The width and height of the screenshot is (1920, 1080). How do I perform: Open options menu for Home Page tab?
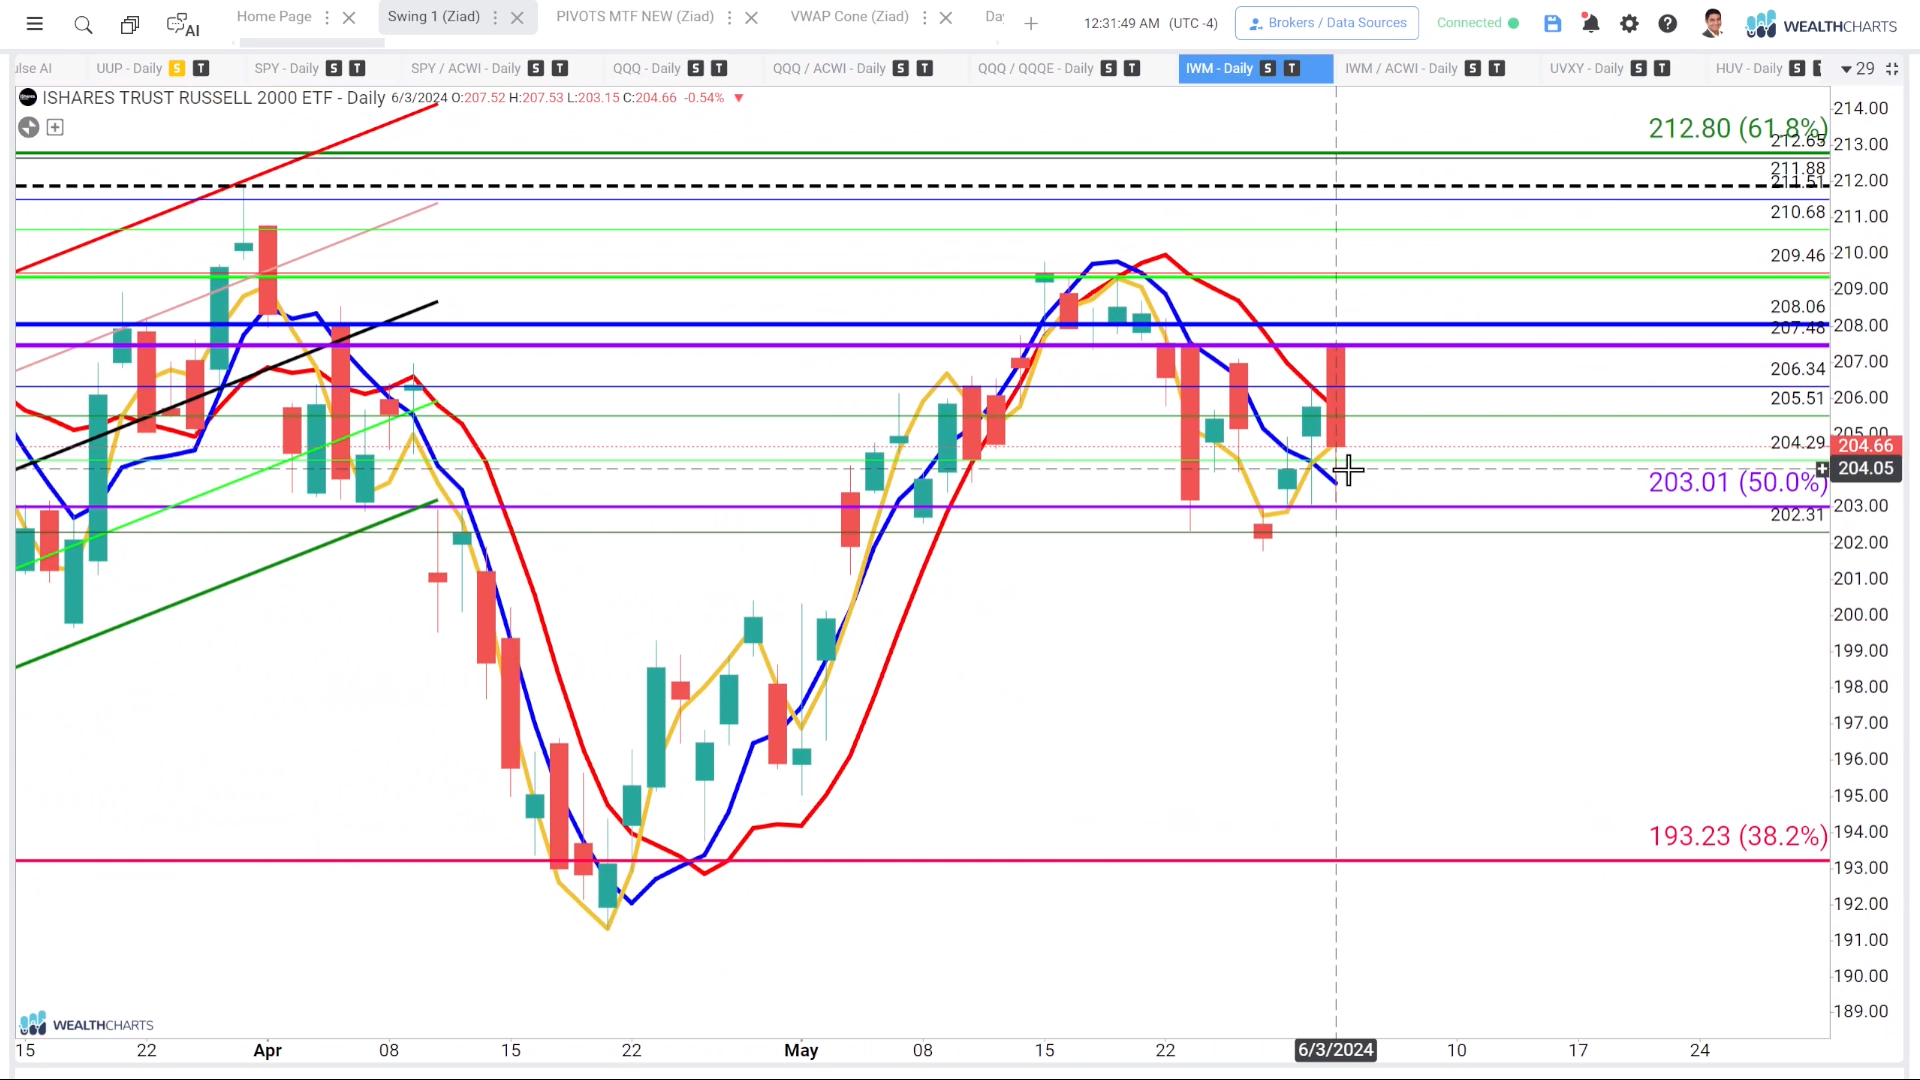tap(327, 17)
